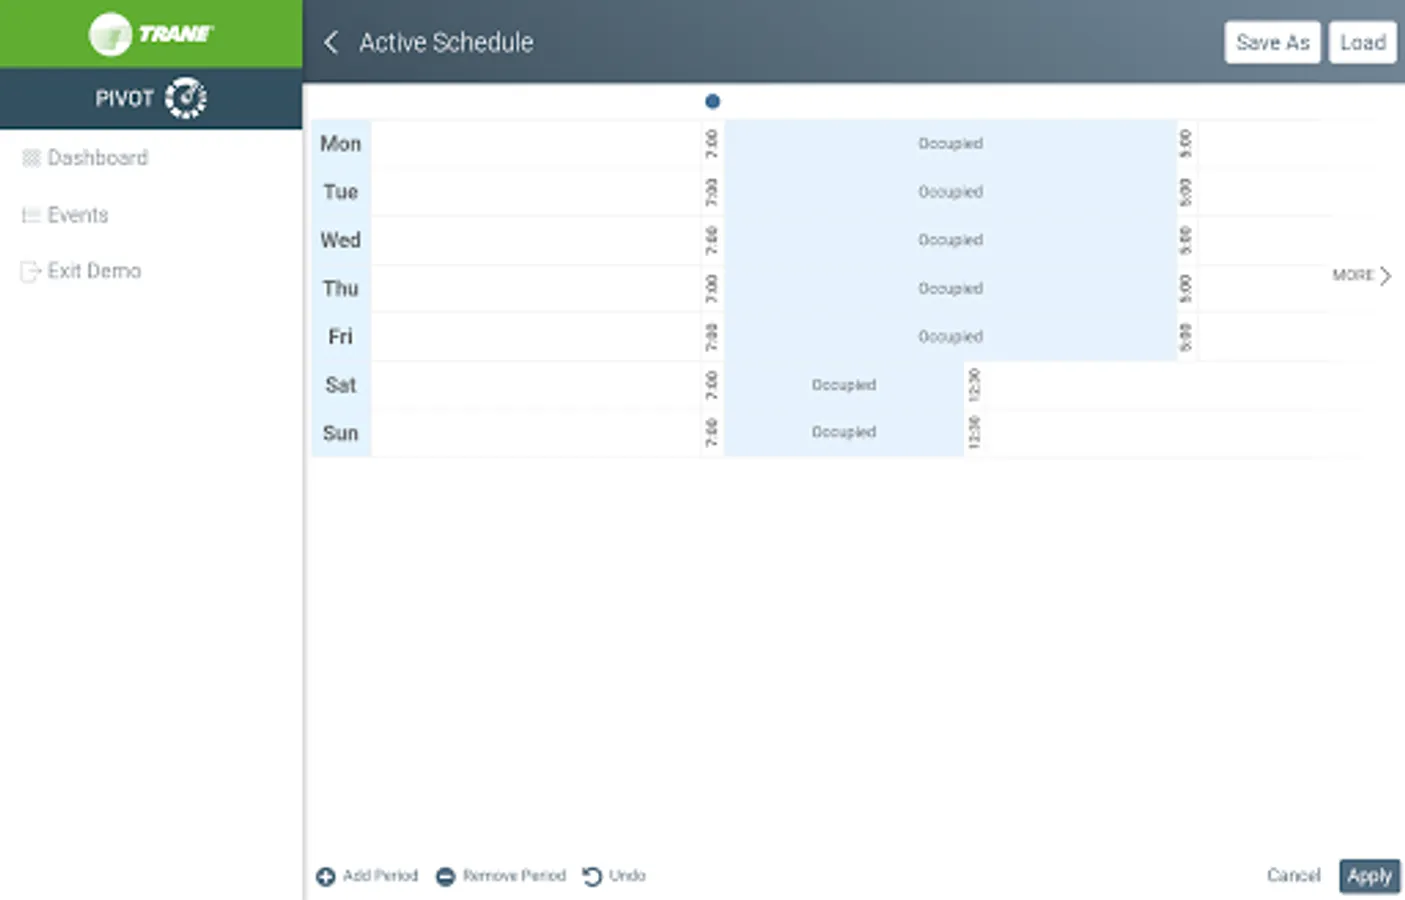Click the Events list icon
The height and width of the screenshot is (900, 1405).
[31, 215]
